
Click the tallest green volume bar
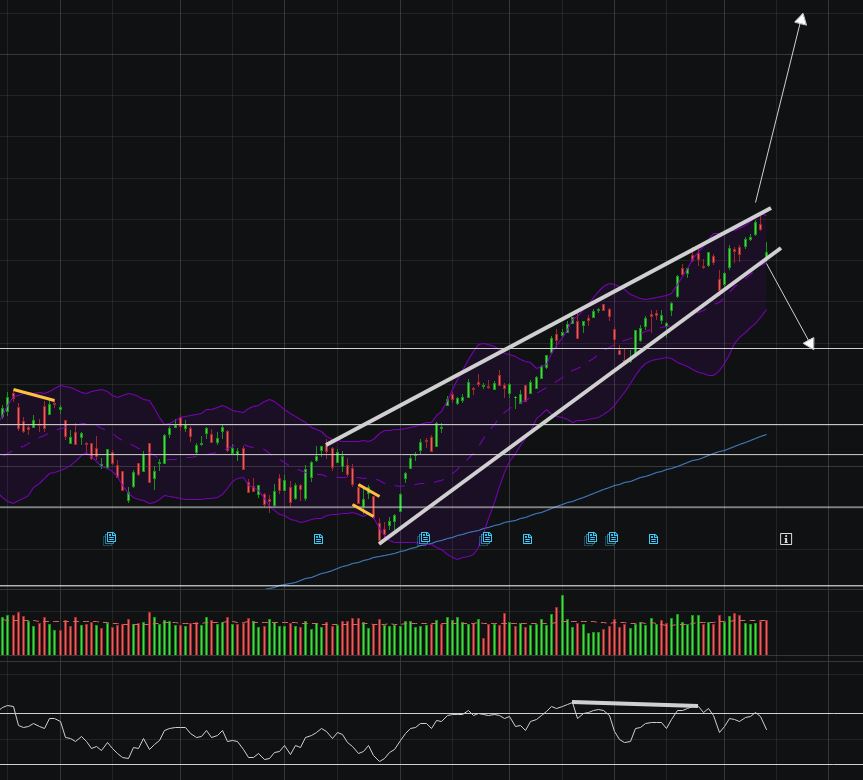pos(562,625)
